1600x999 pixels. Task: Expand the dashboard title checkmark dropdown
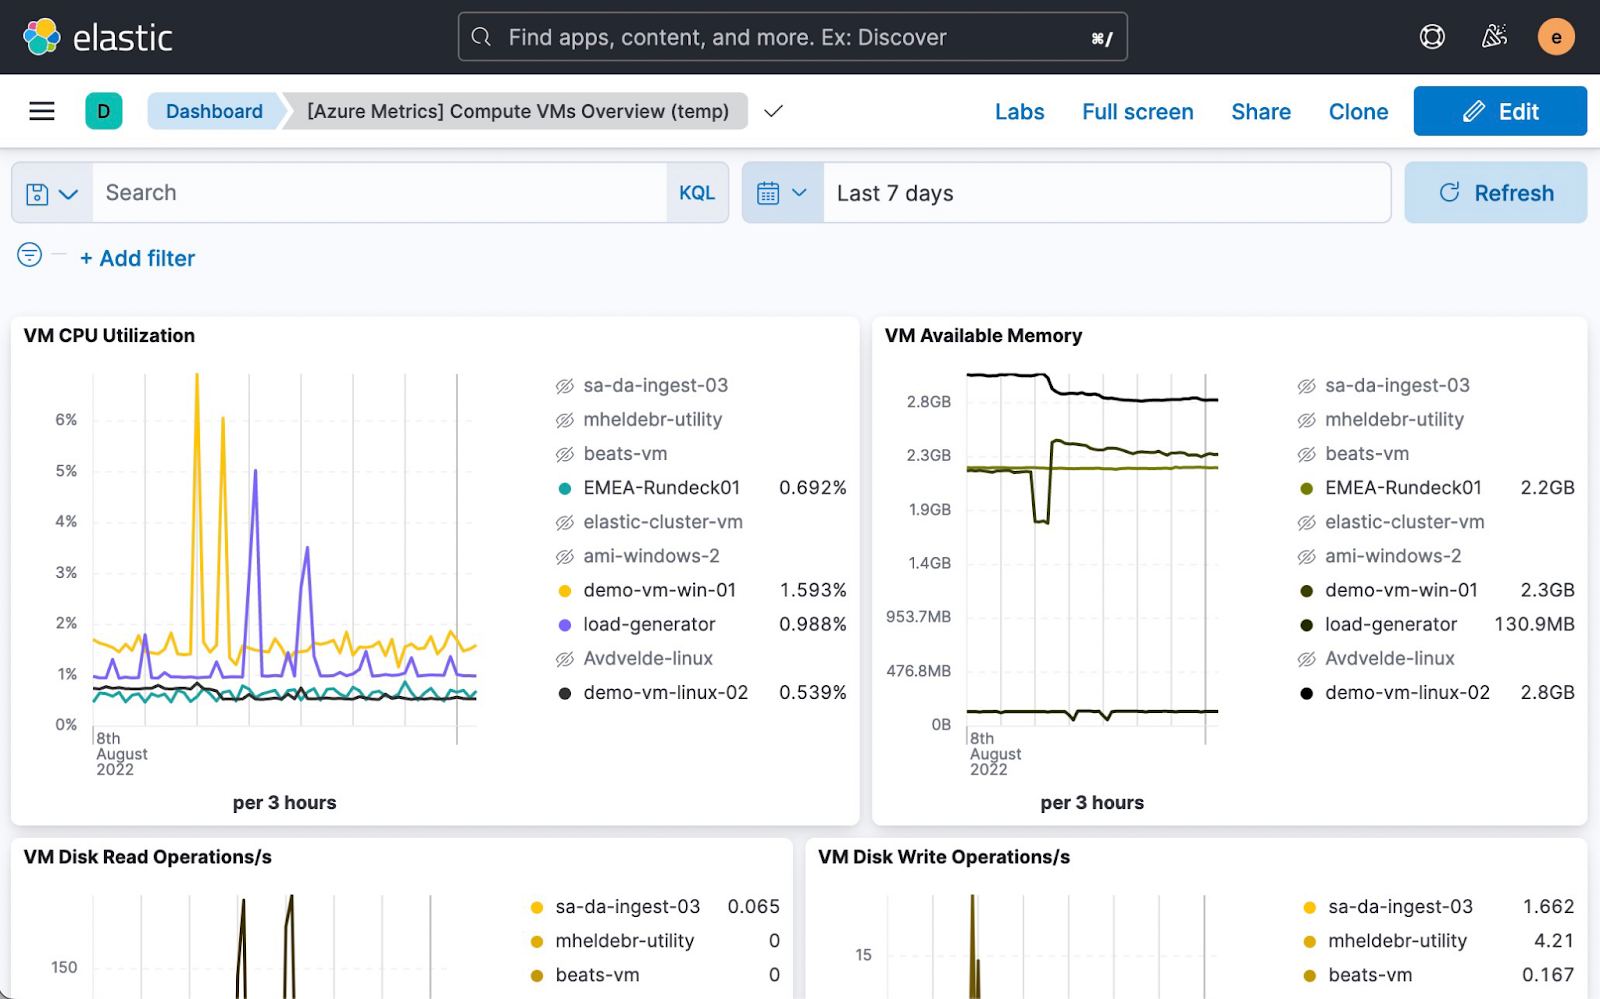point(773,111)
